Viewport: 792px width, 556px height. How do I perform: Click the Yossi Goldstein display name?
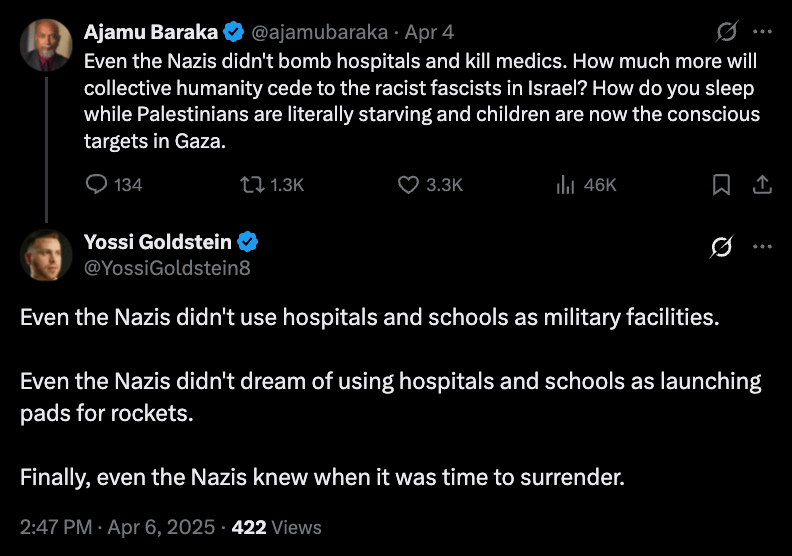(159, 242)
